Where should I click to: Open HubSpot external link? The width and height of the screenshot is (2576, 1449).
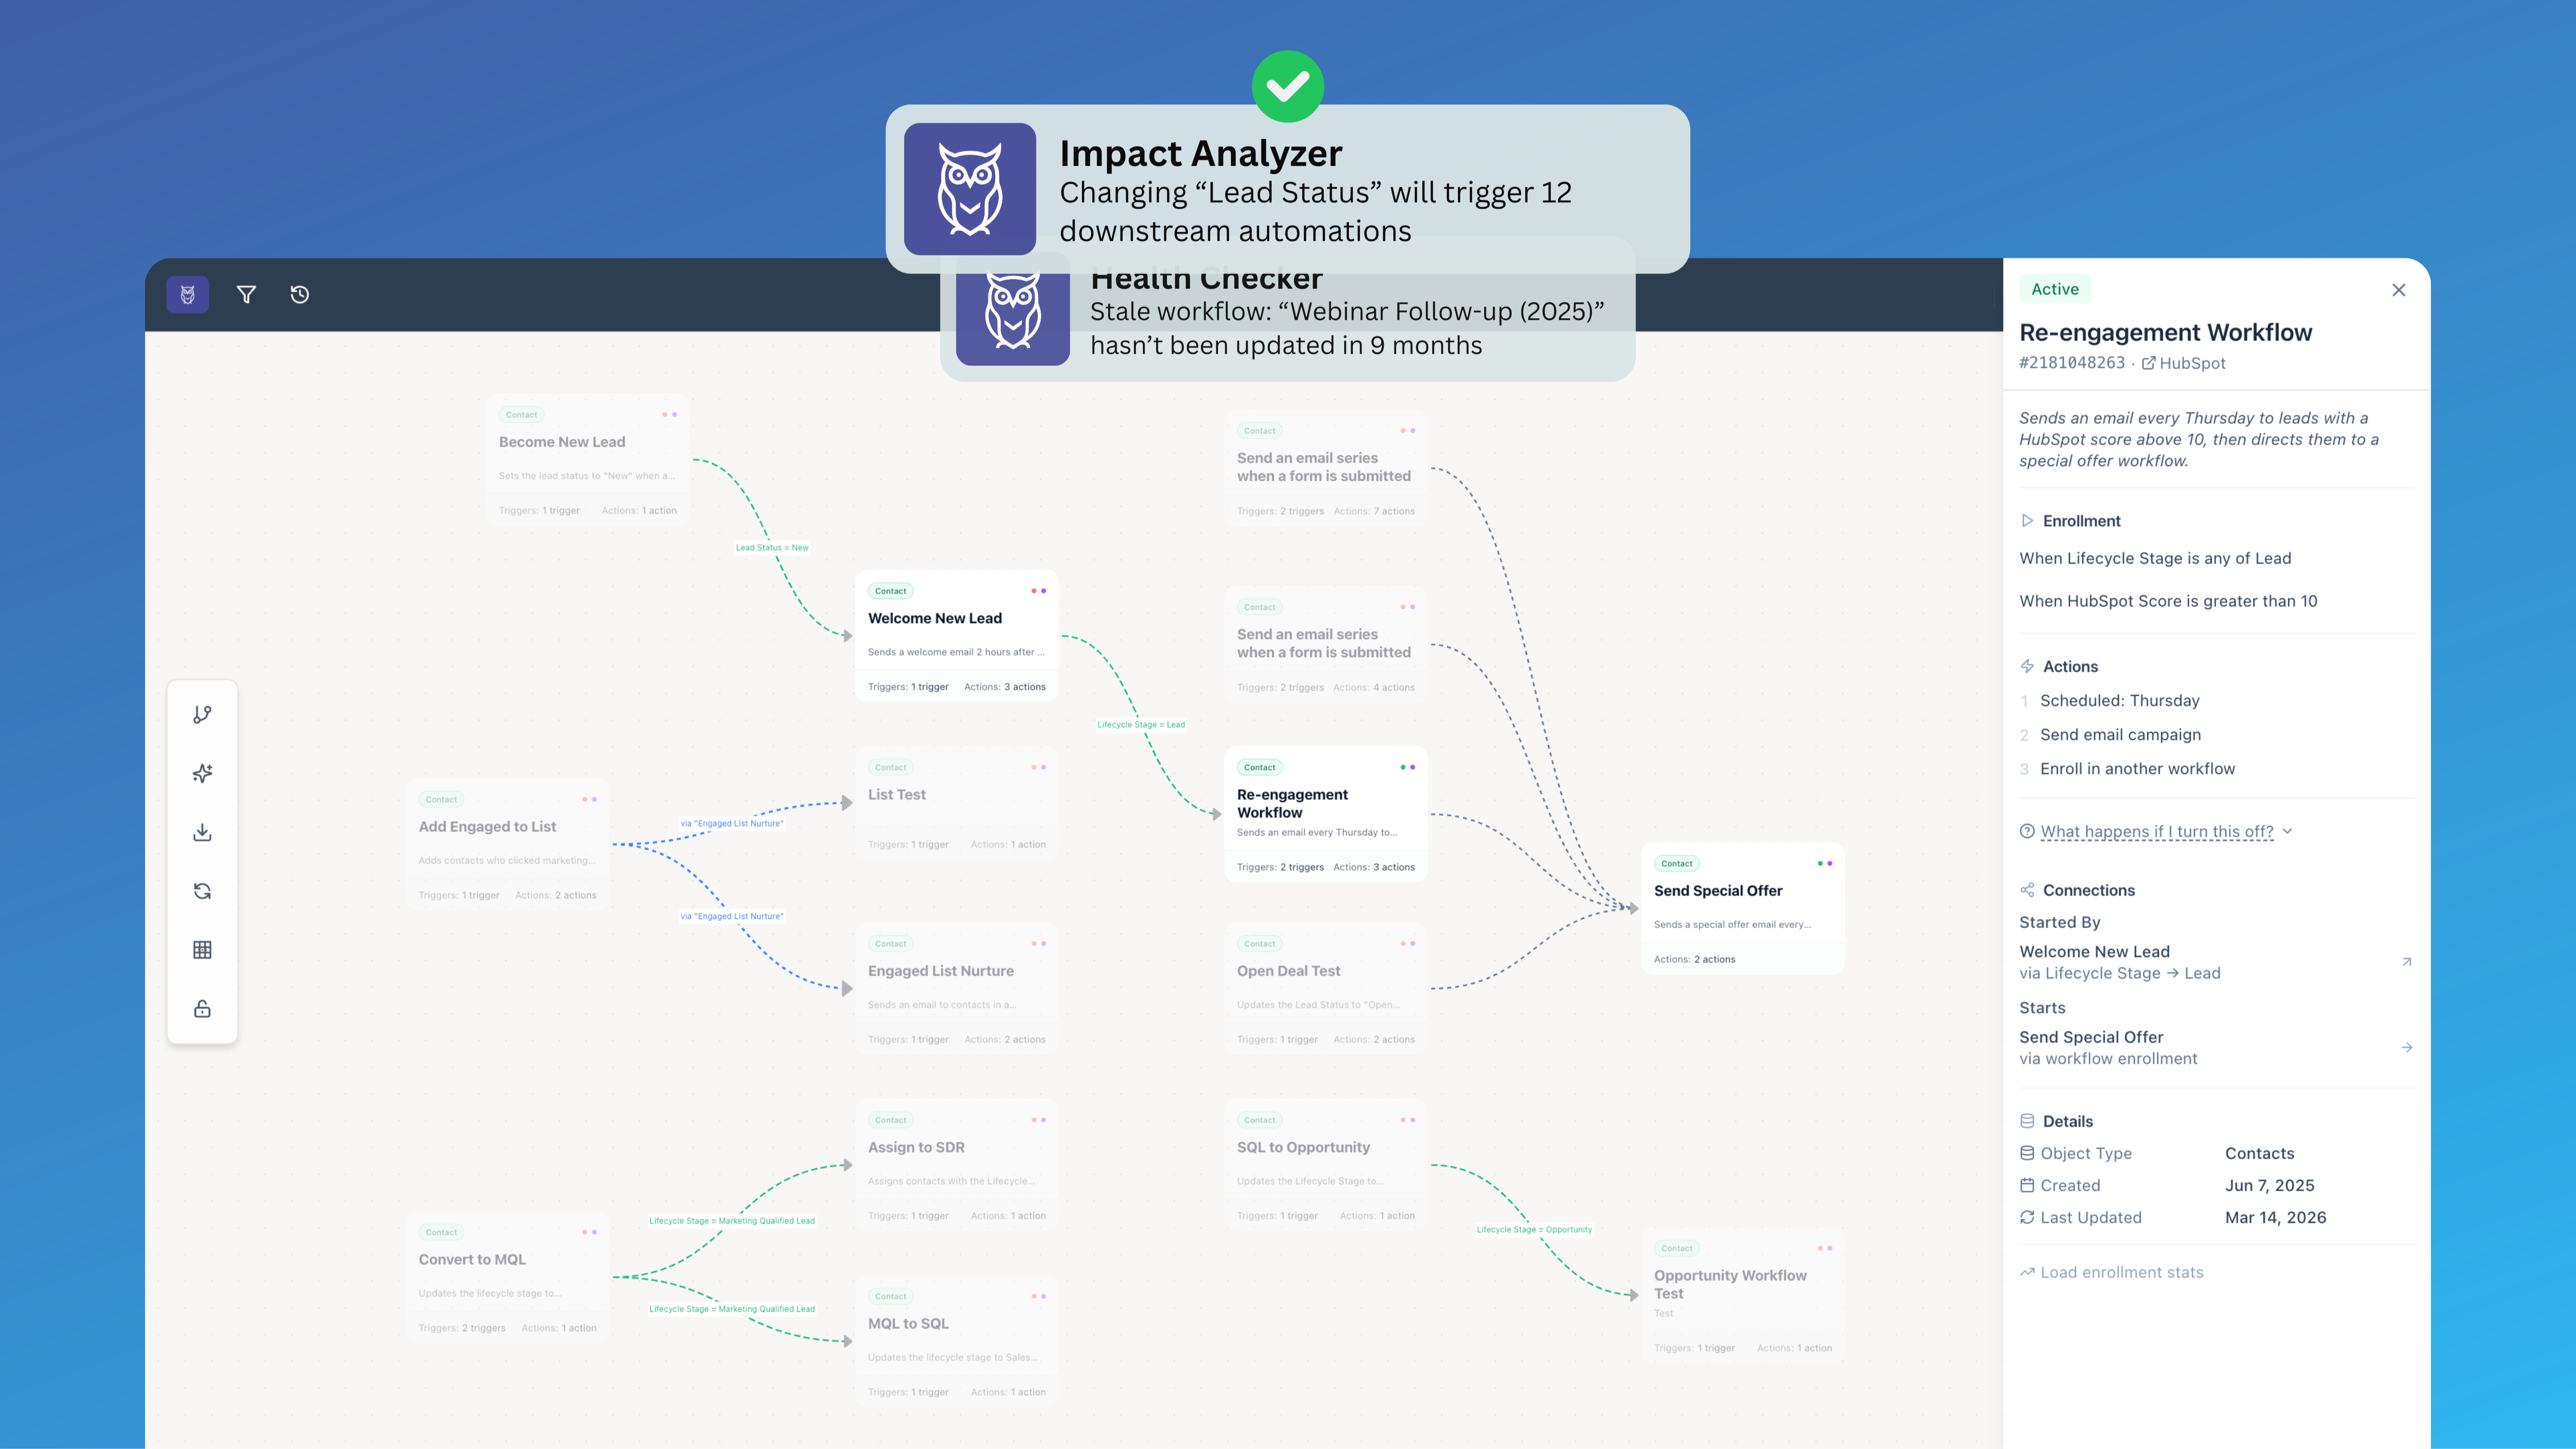pyautogui.click(x=2184, y=363)
